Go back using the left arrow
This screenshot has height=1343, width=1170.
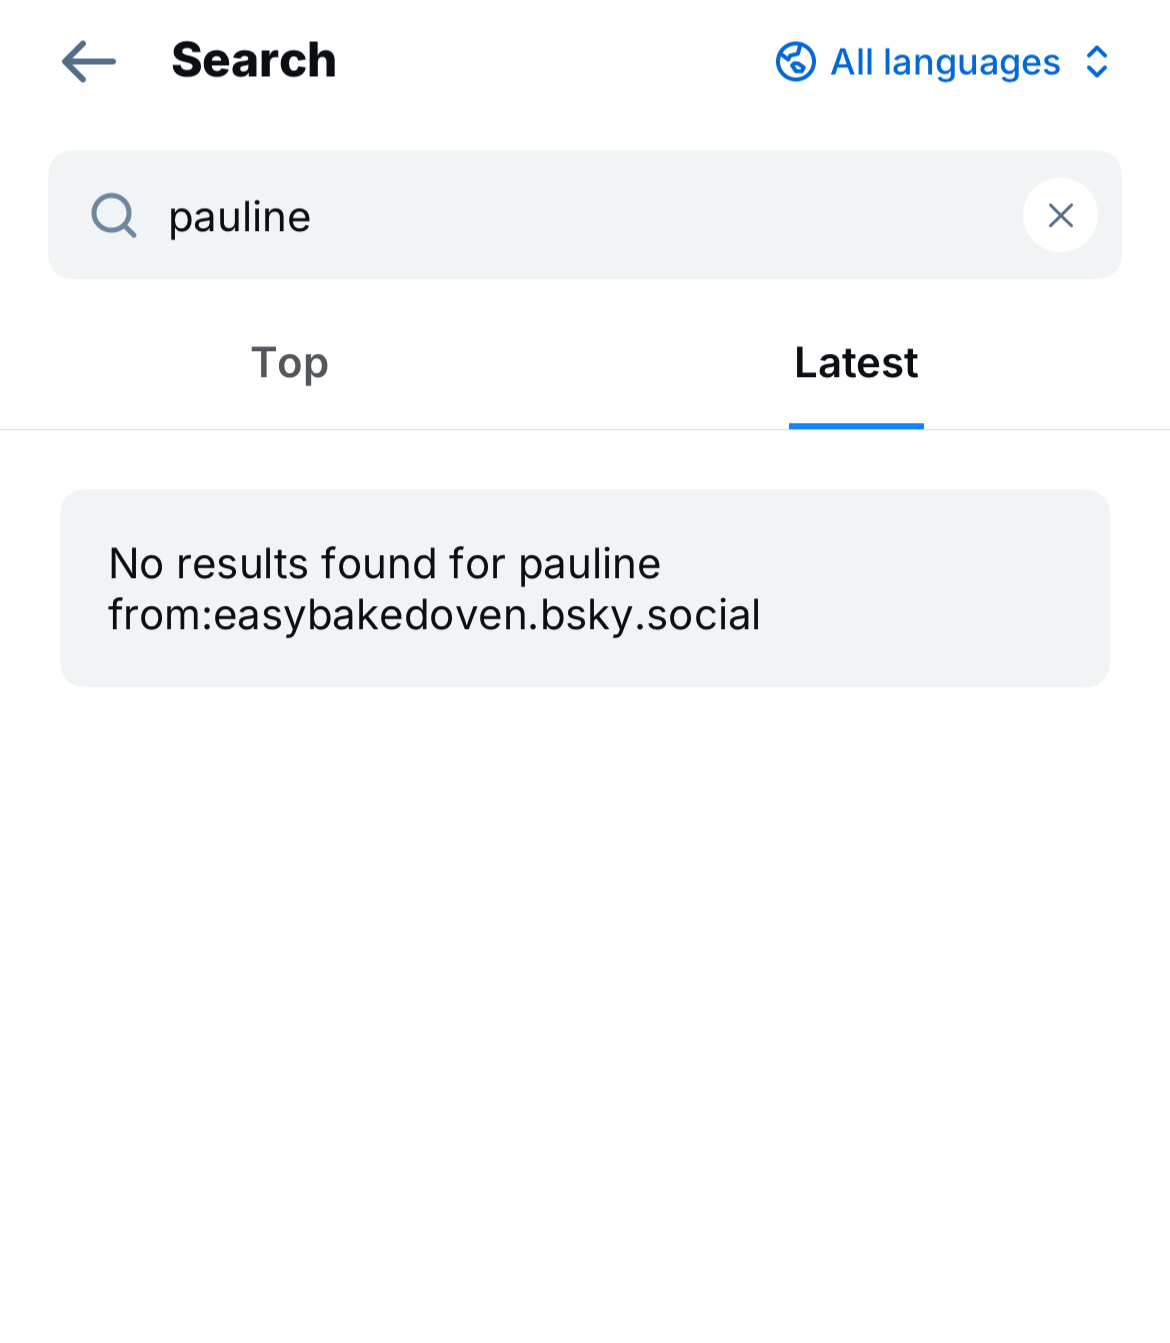[x=89, y=62]
